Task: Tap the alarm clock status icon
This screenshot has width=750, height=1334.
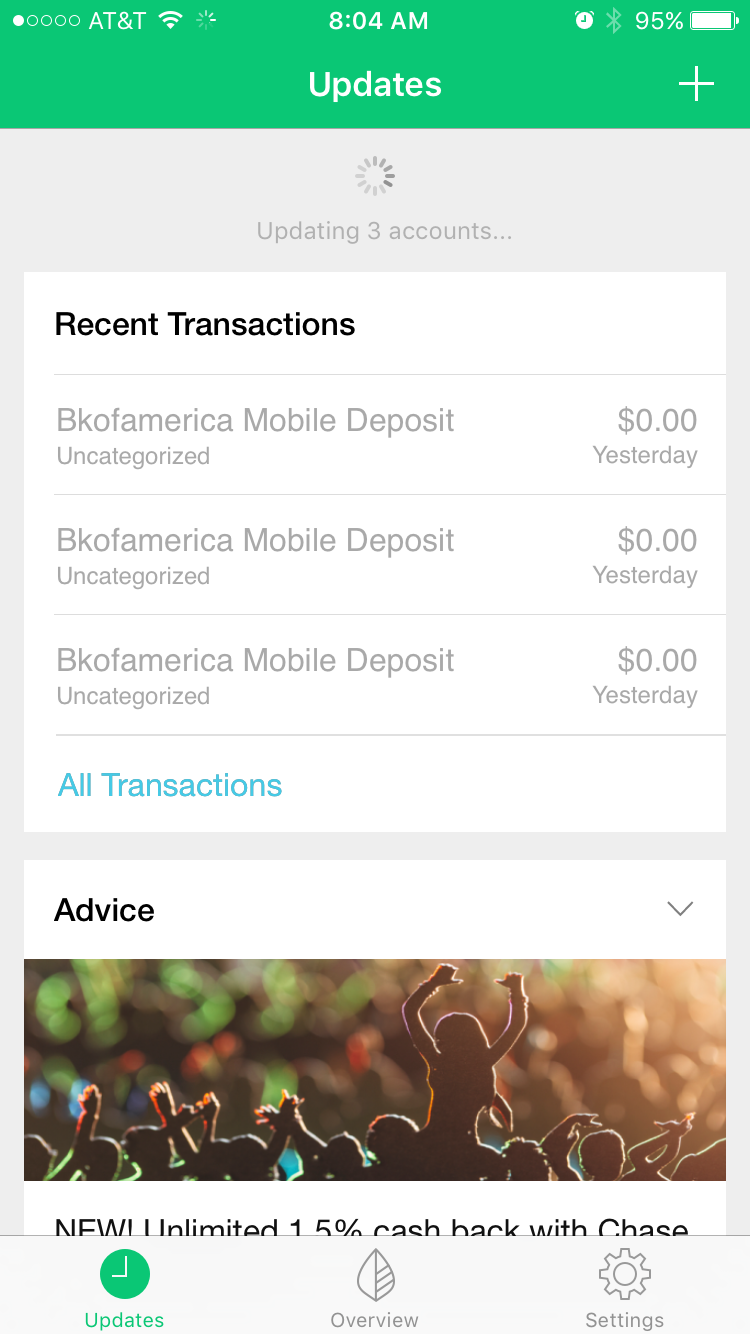Action: tap(584, 21)
